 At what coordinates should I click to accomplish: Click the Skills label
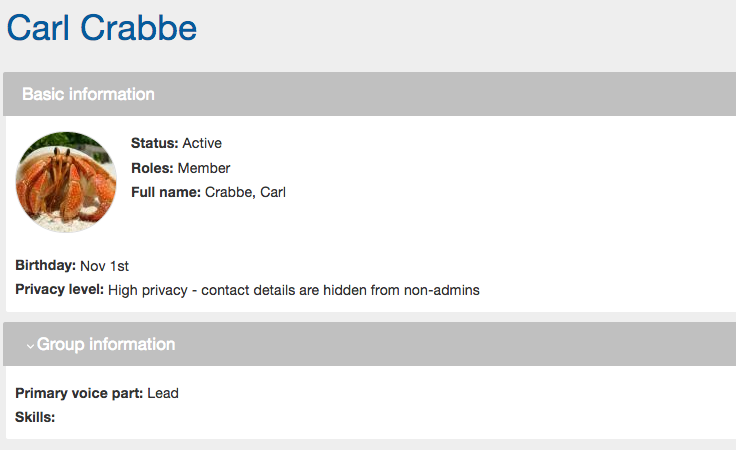(35, 417)
